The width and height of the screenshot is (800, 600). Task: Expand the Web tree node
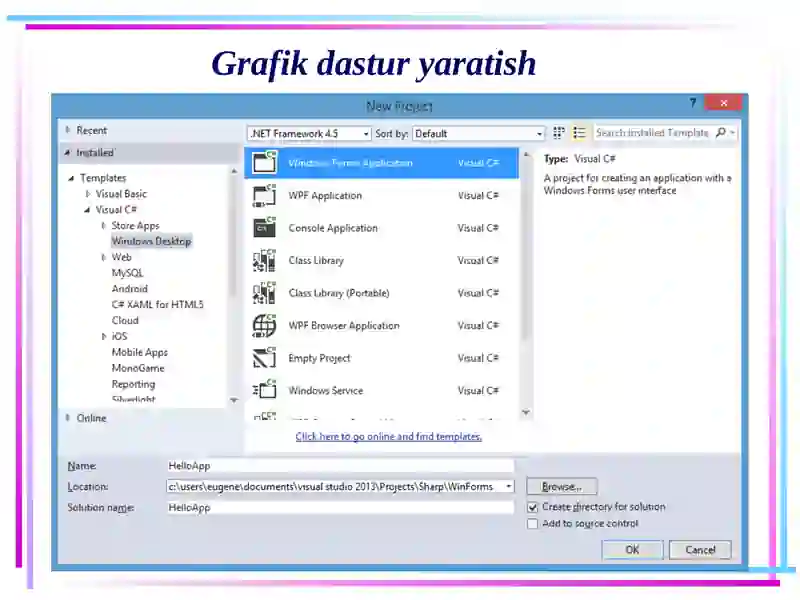(x=104, y=257)
